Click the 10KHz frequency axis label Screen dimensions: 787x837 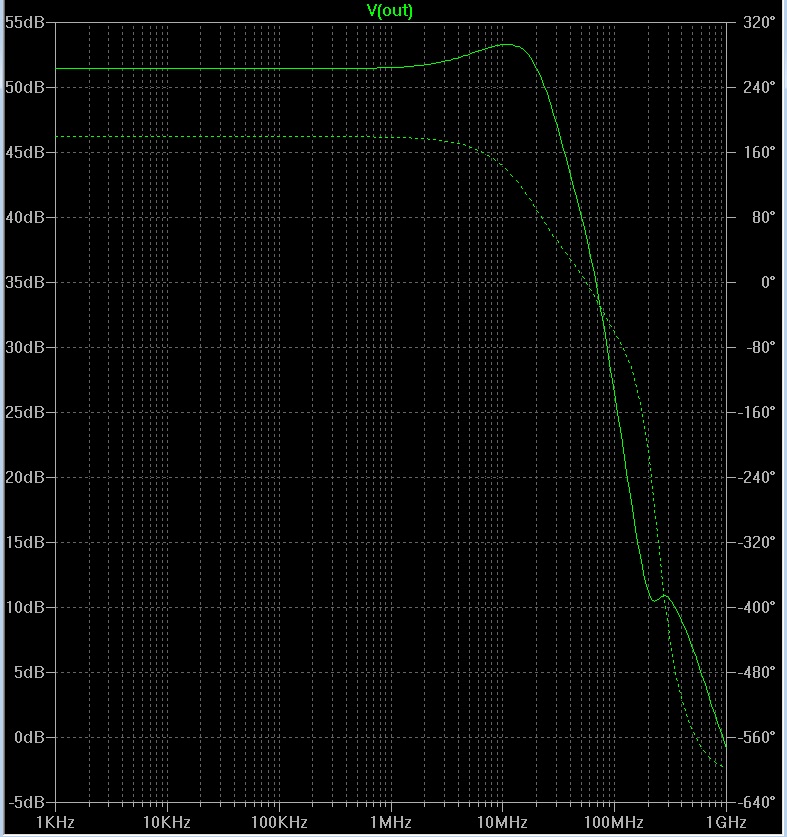click(x=167, y=822)
